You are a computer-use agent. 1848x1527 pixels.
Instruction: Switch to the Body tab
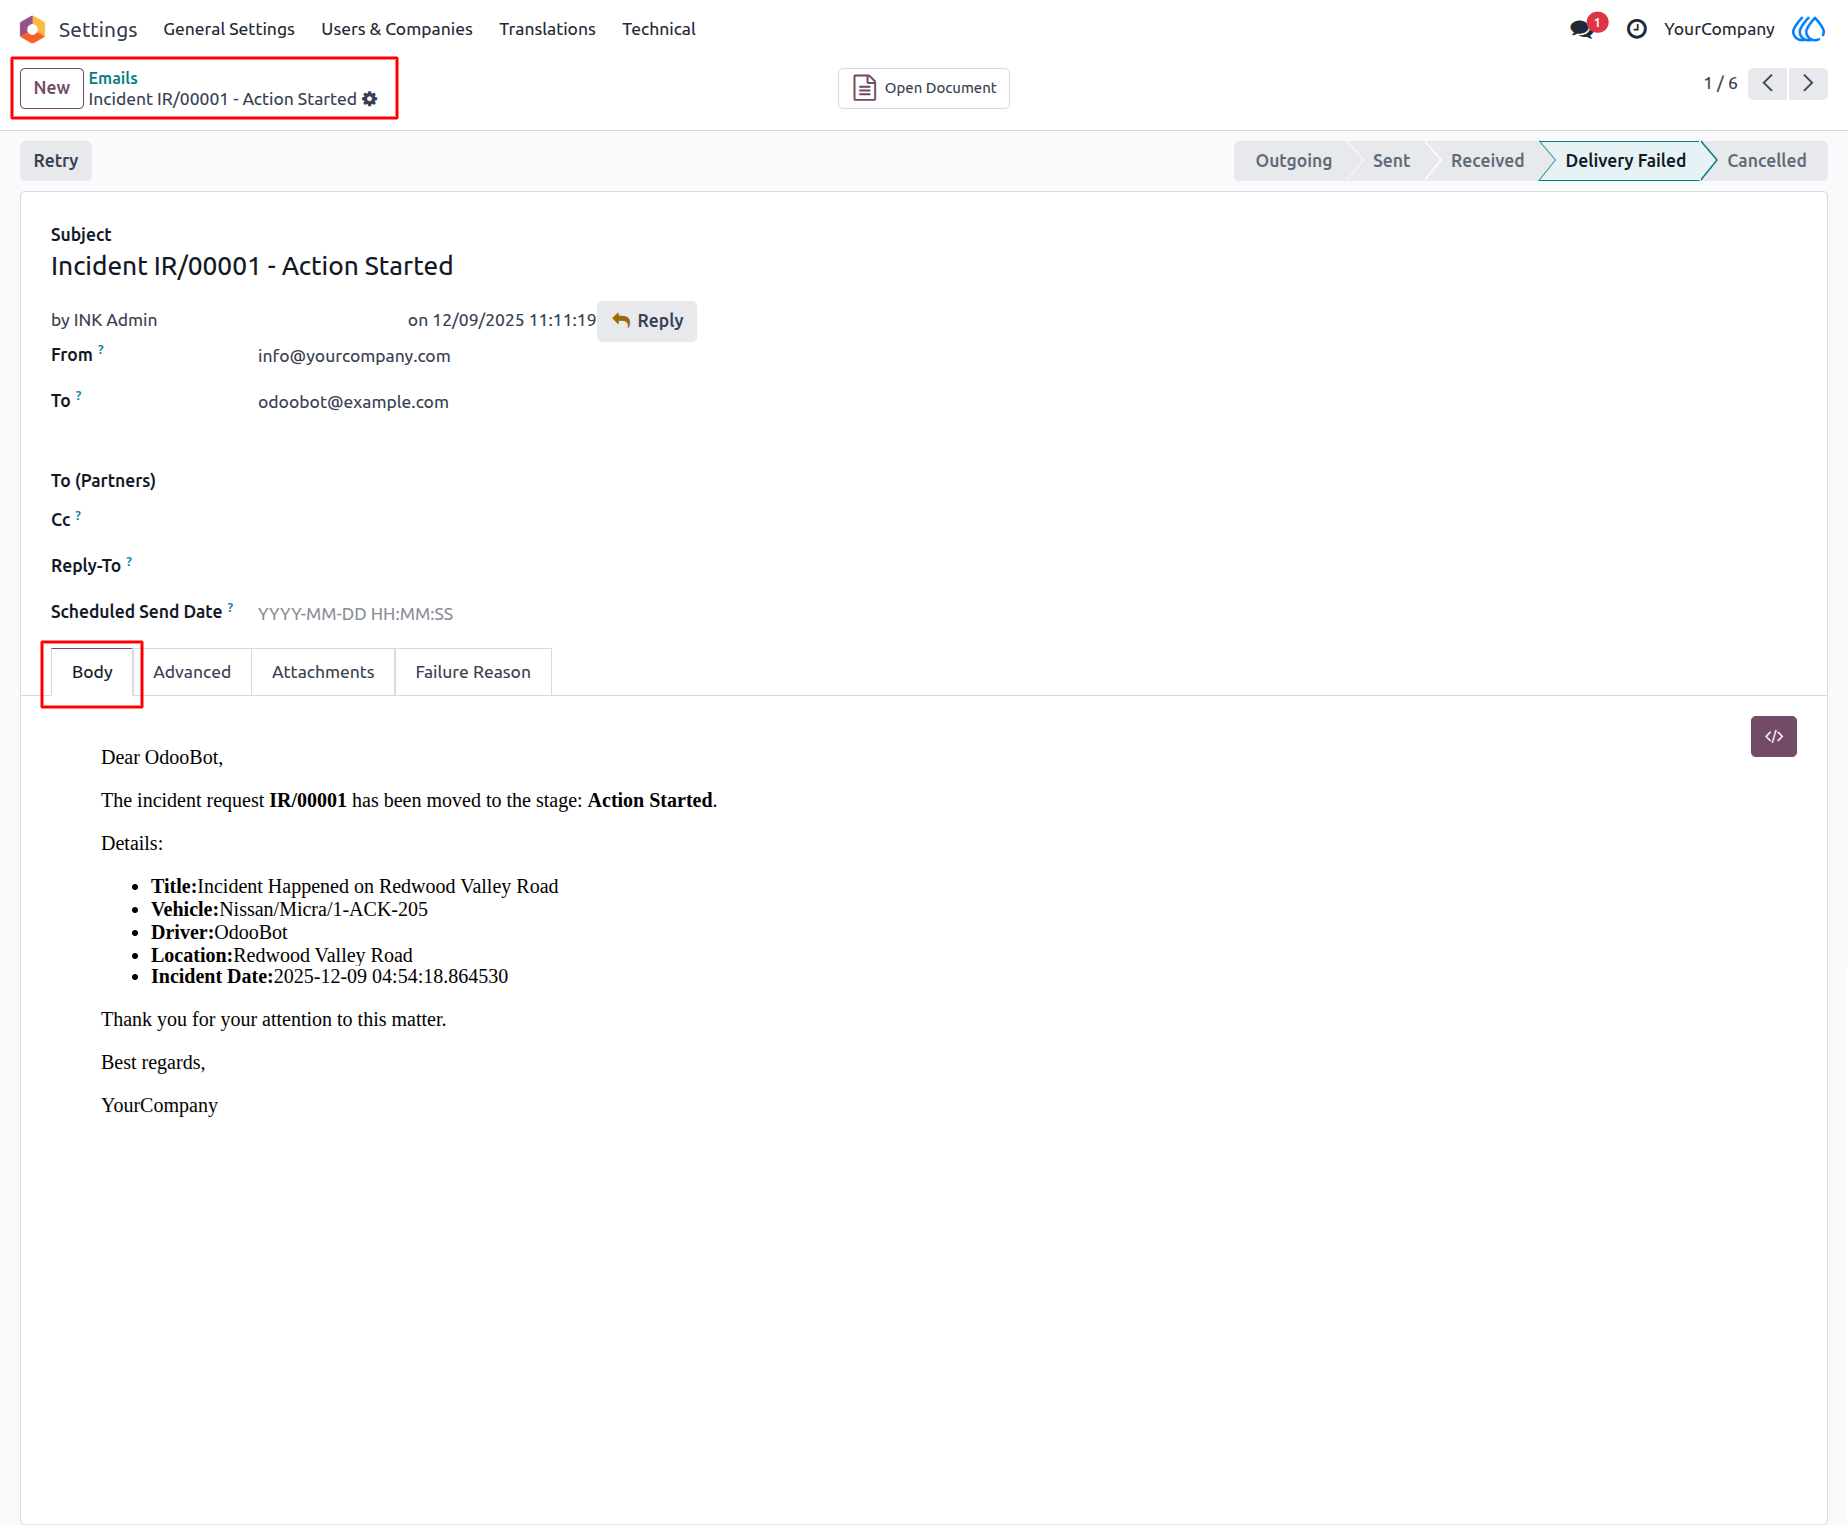92,672
